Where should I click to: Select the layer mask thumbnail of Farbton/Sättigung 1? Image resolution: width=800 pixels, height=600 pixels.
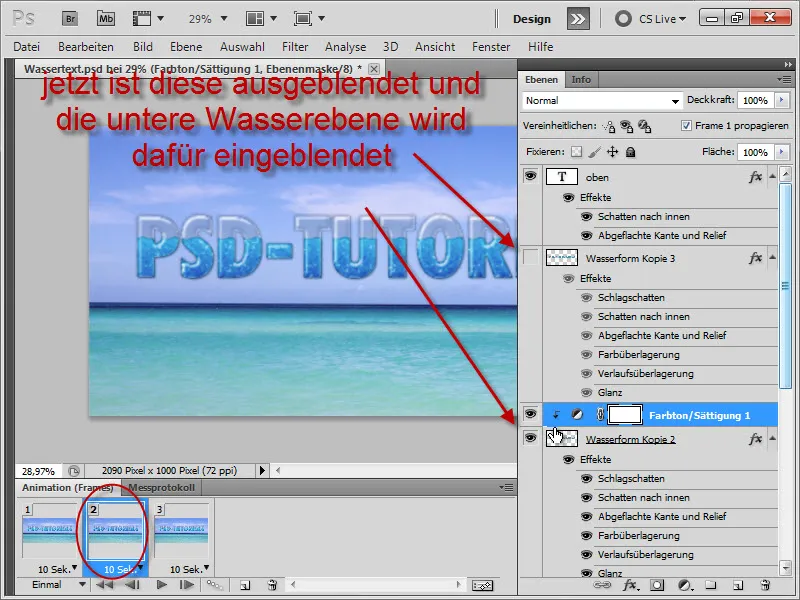point(625,415)
